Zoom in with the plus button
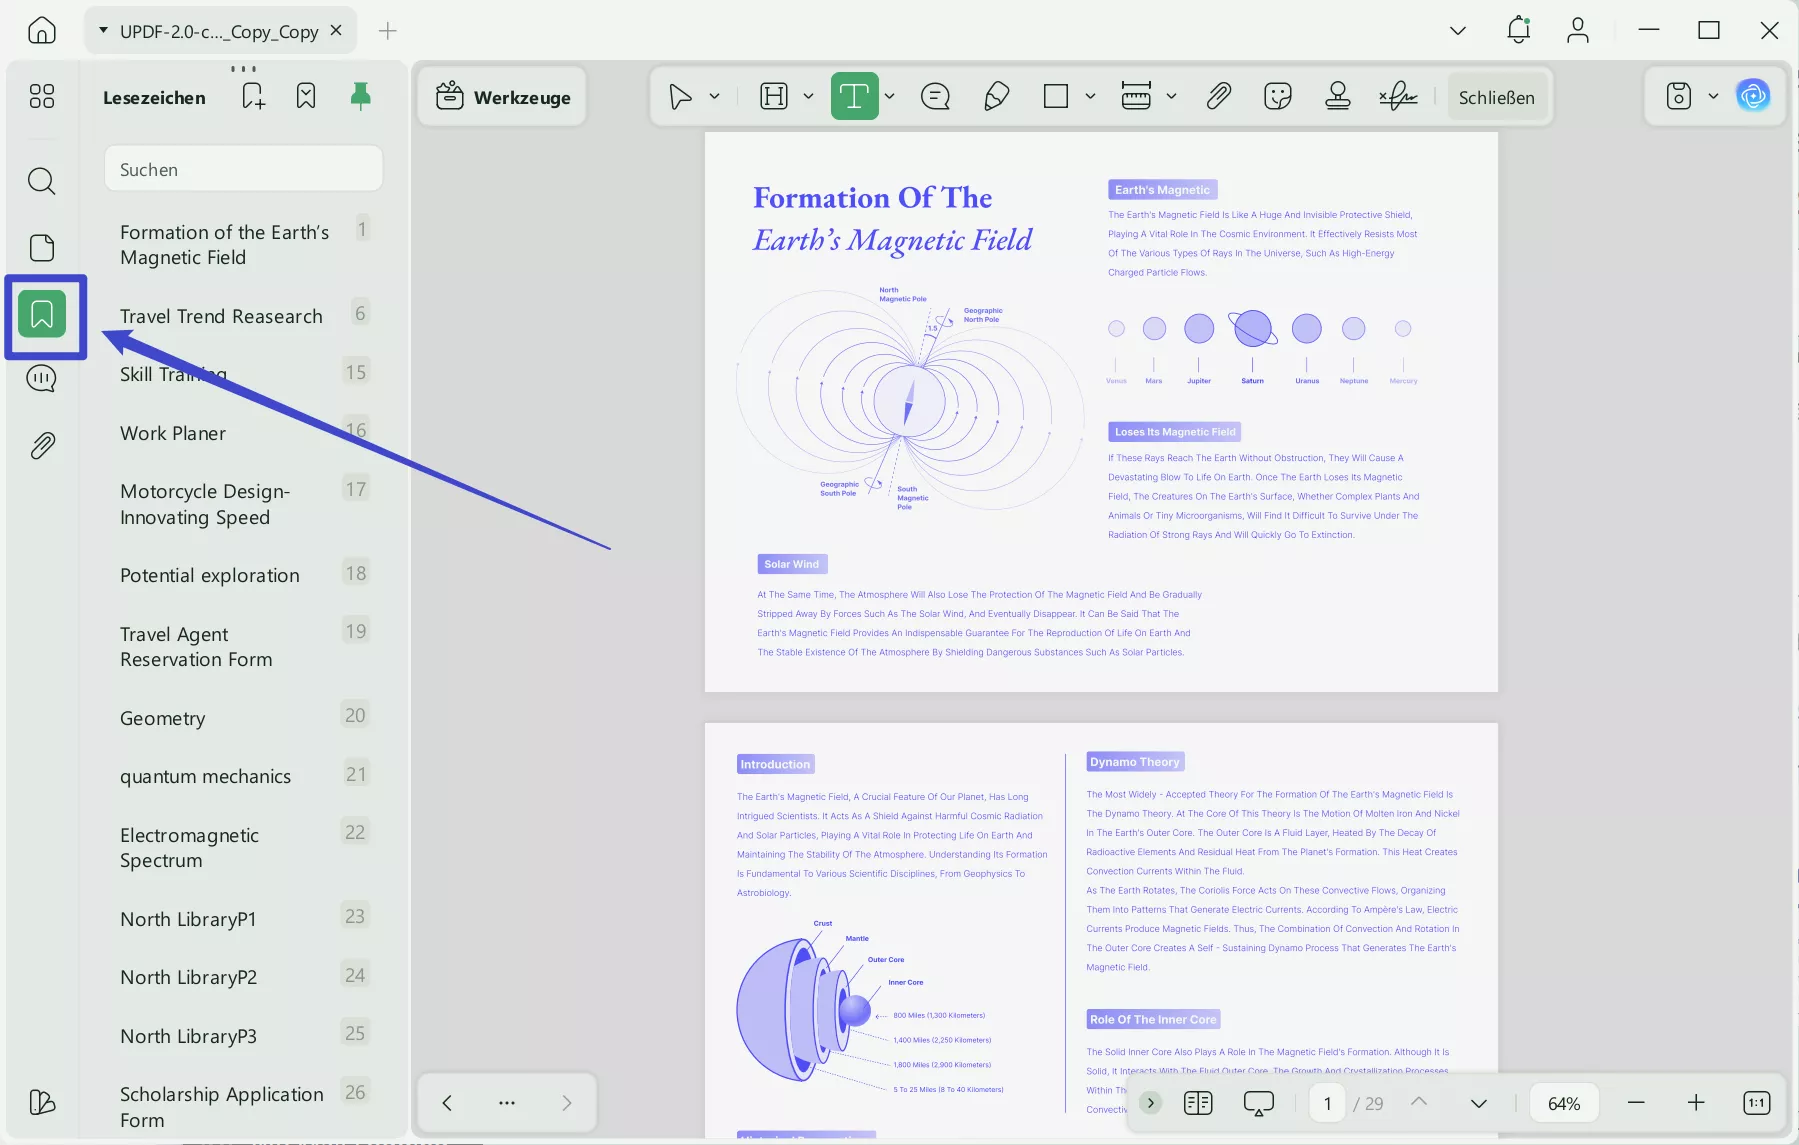The image size is (1799, 1145). [1696, 1103]
